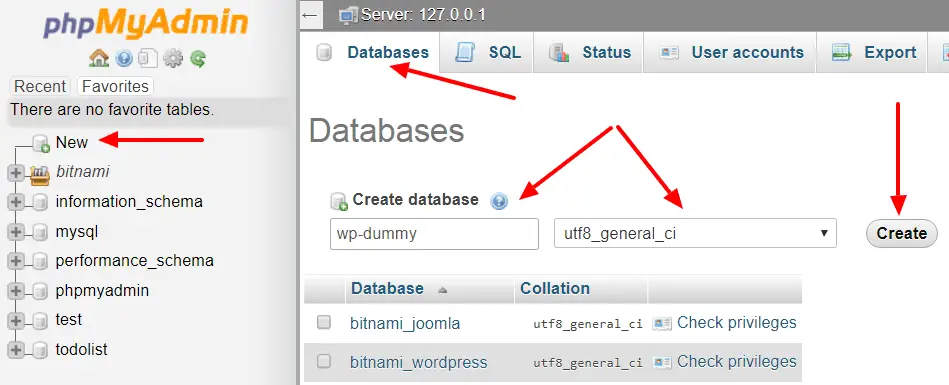Open the Recent tables list

pos(40,87)
